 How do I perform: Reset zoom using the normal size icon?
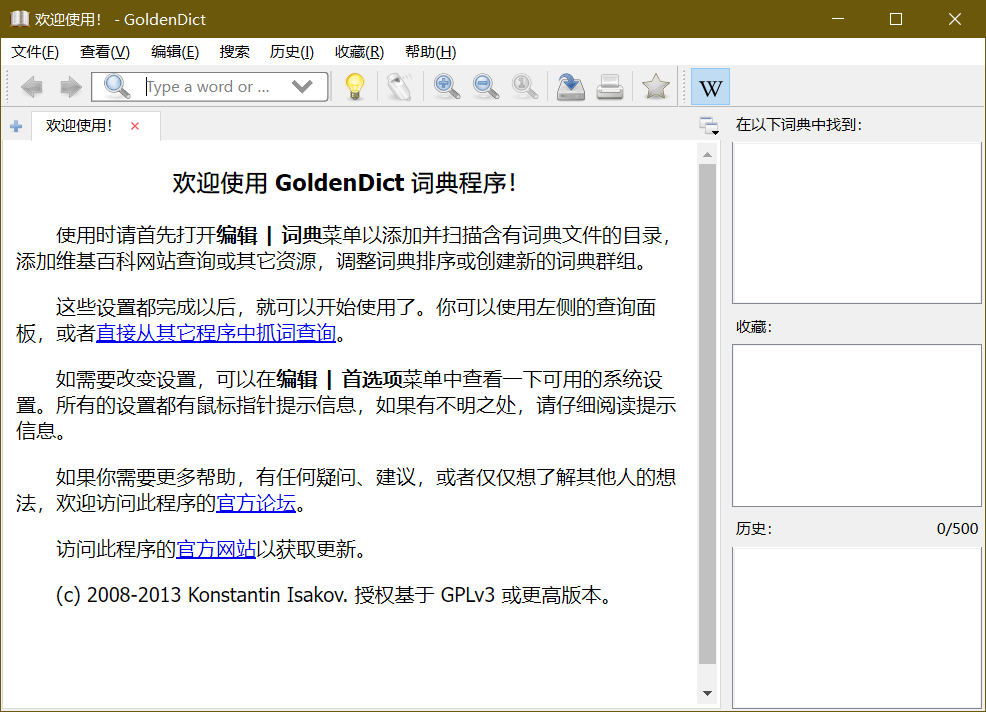(x=524, y=86)
